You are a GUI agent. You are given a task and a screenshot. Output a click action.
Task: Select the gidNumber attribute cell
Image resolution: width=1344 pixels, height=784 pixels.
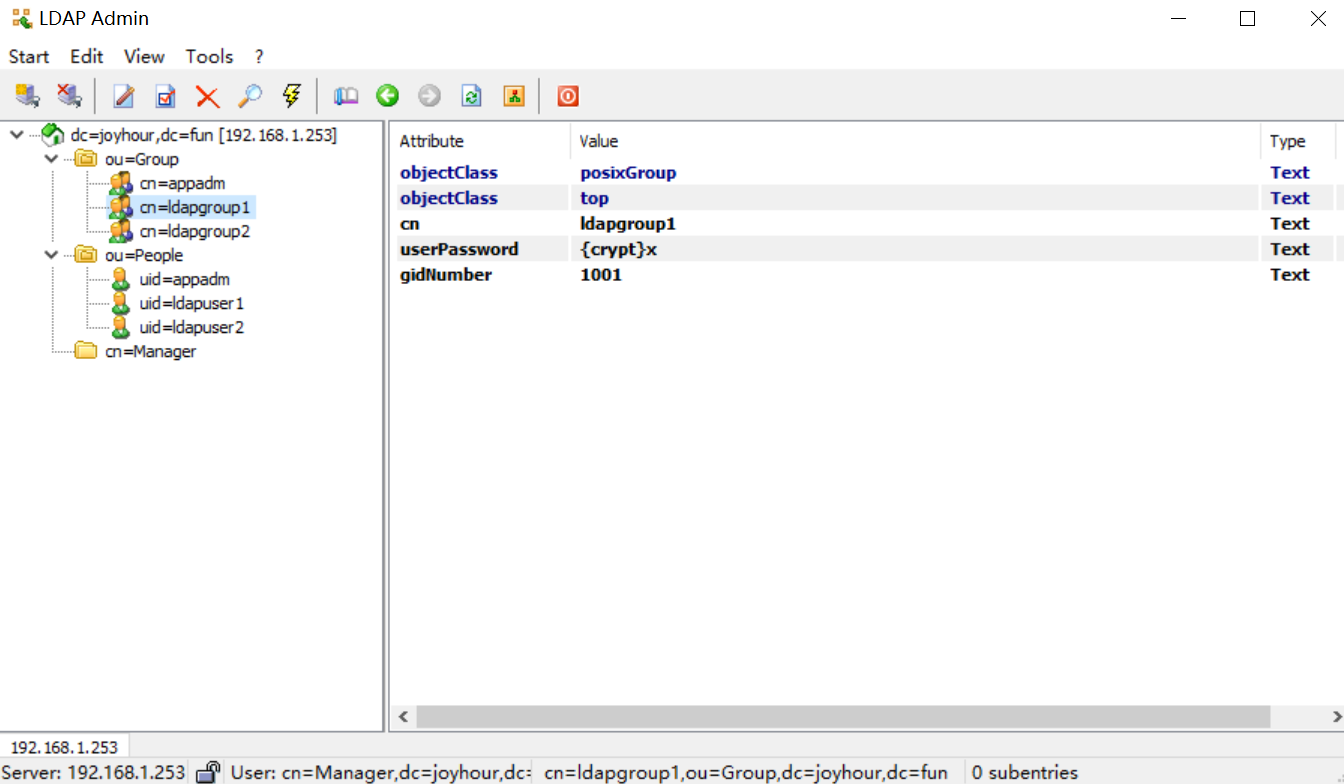coord(446,274)
